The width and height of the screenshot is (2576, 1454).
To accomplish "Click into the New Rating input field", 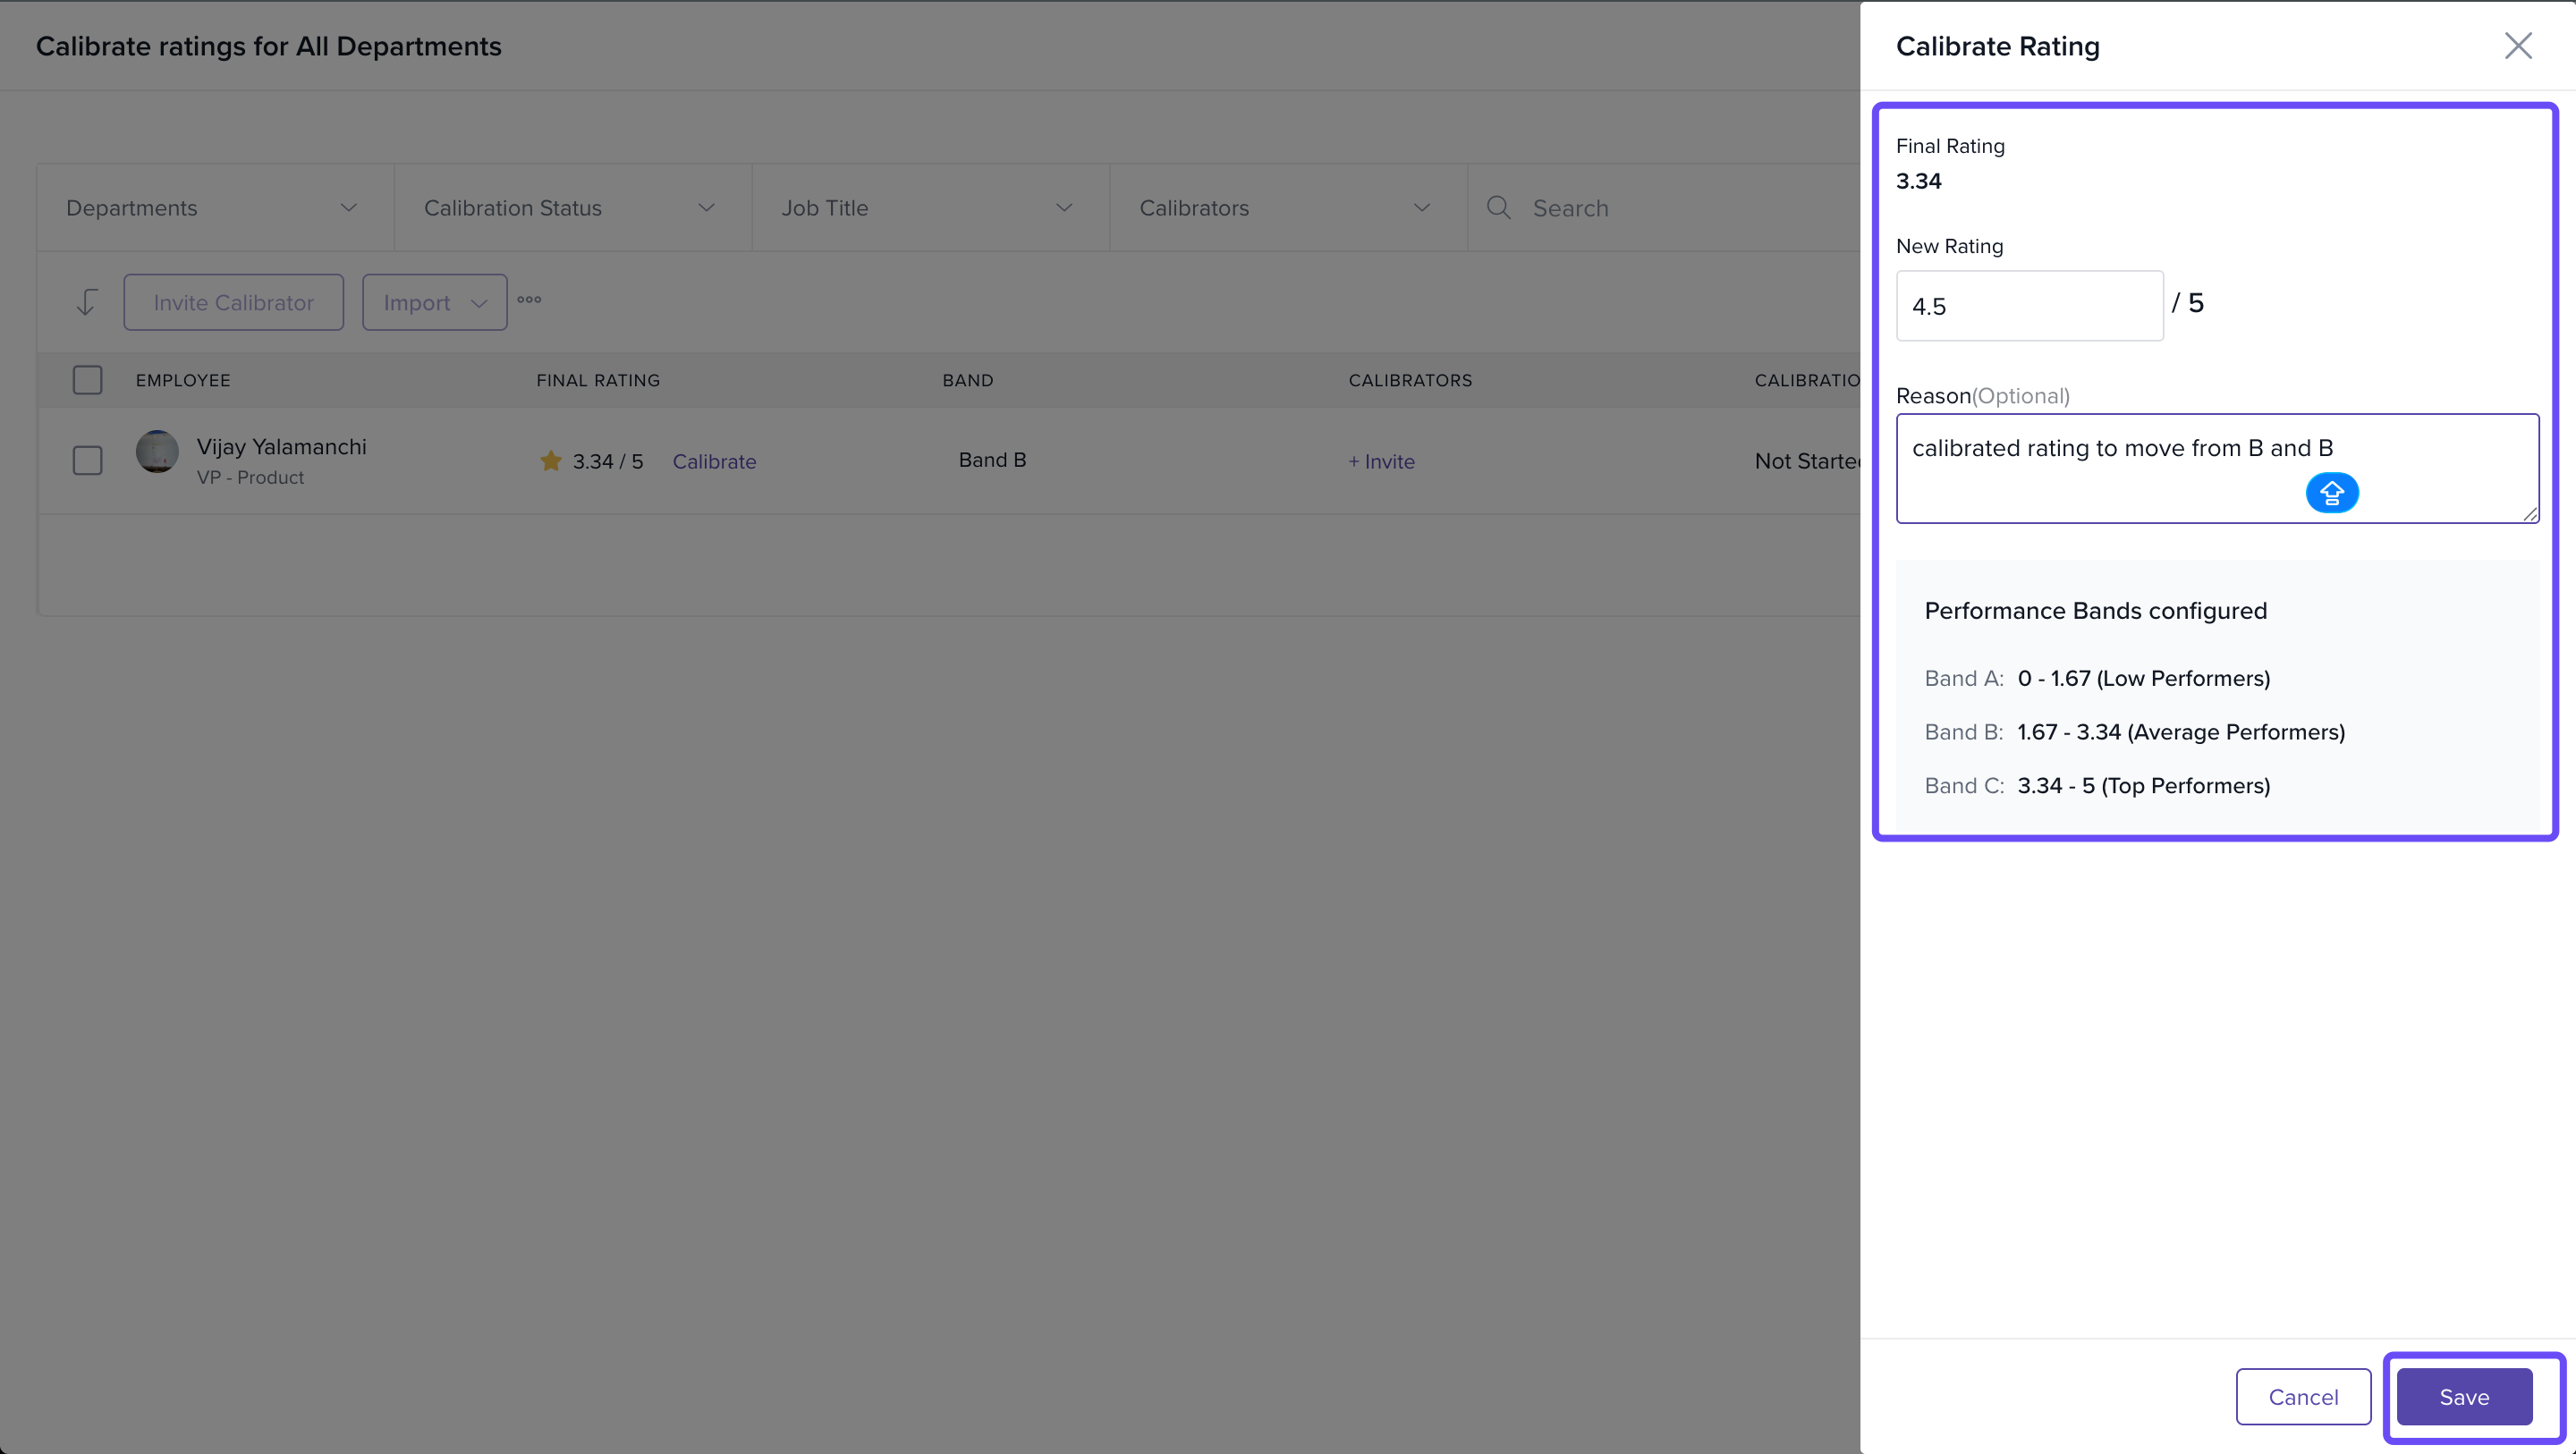I will pyautogui.click(x=2029, y=306).
